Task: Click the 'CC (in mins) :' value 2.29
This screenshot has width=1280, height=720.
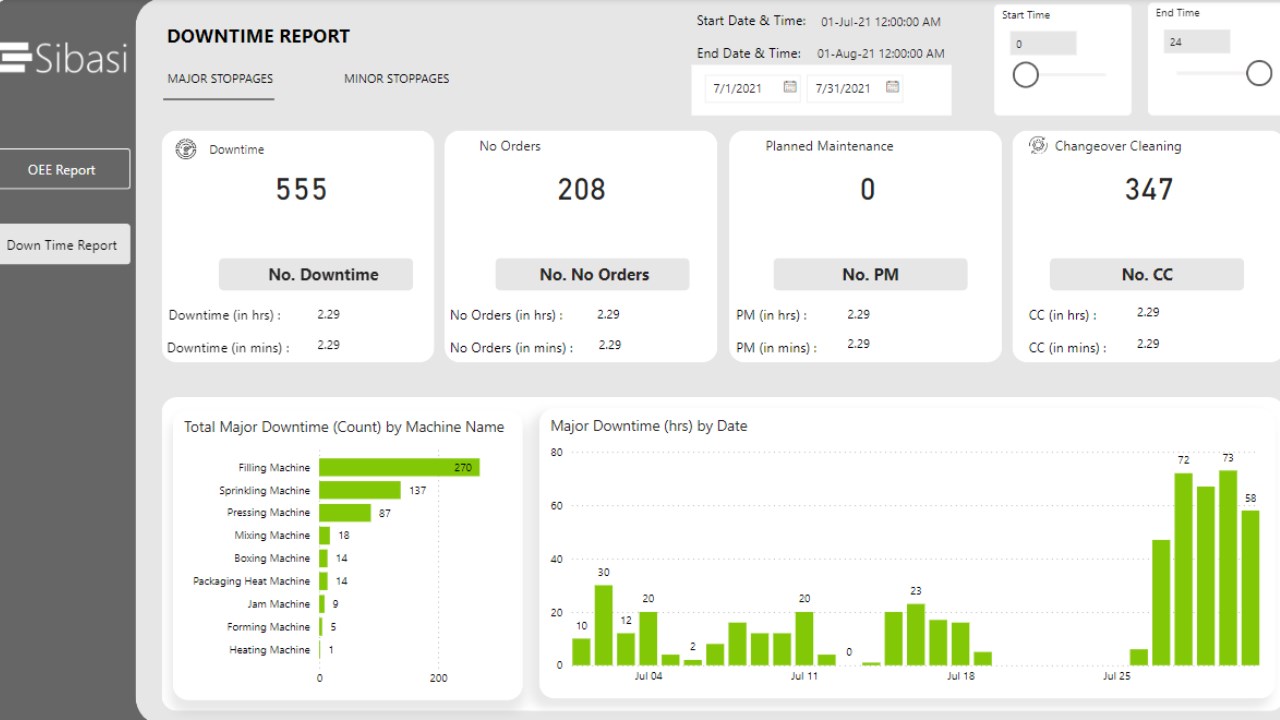Action: click(1148, 343)
